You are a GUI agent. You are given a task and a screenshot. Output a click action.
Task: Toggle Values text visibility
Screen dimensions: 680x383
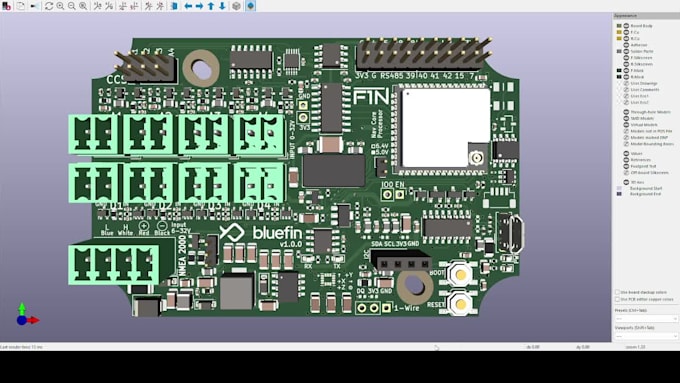coord(626,154)
